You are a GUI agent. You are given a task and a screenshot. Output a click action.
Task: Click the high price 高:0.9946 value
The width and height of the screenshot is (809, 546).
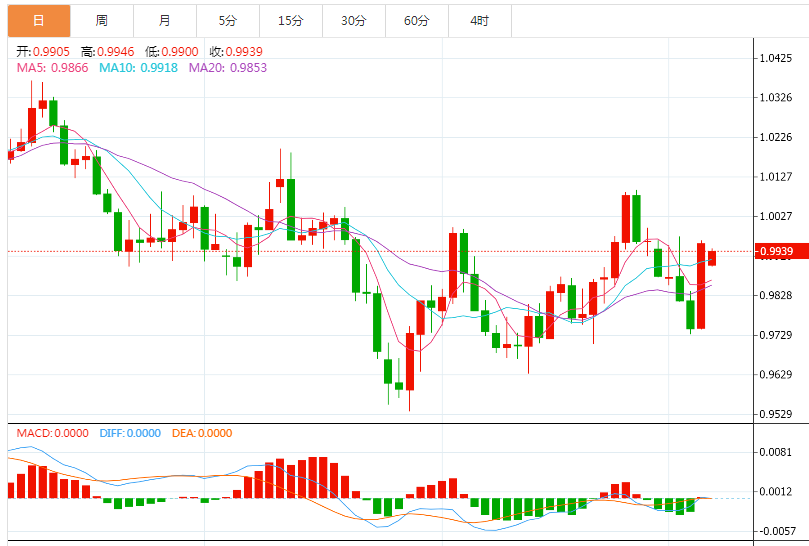tap(107, 52)
